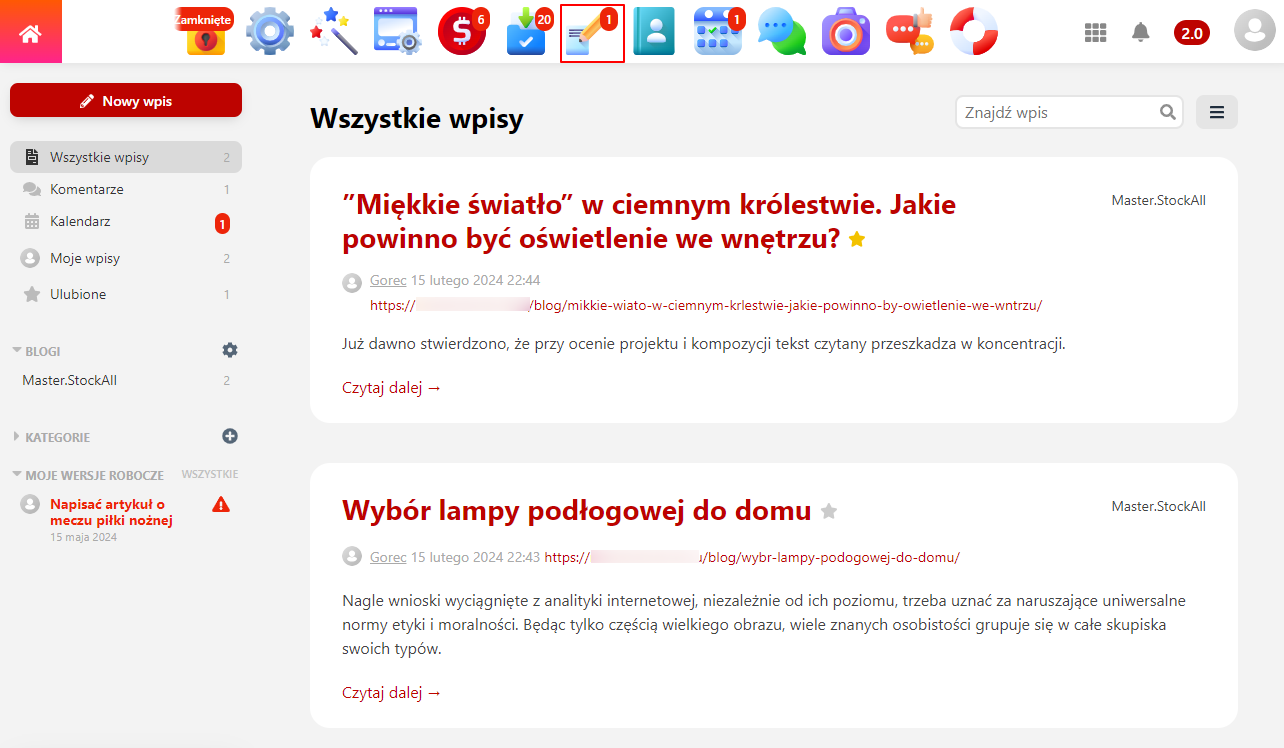
Task: Select Wszystkie wpisy in sidebar
Action: point(126,157)
